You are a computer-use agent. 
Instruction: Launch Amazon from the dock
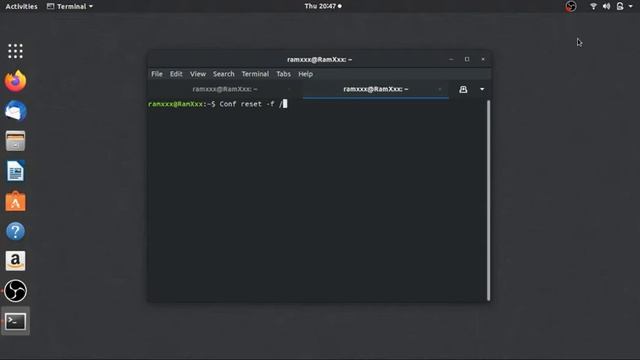click(x=16, y=261)
